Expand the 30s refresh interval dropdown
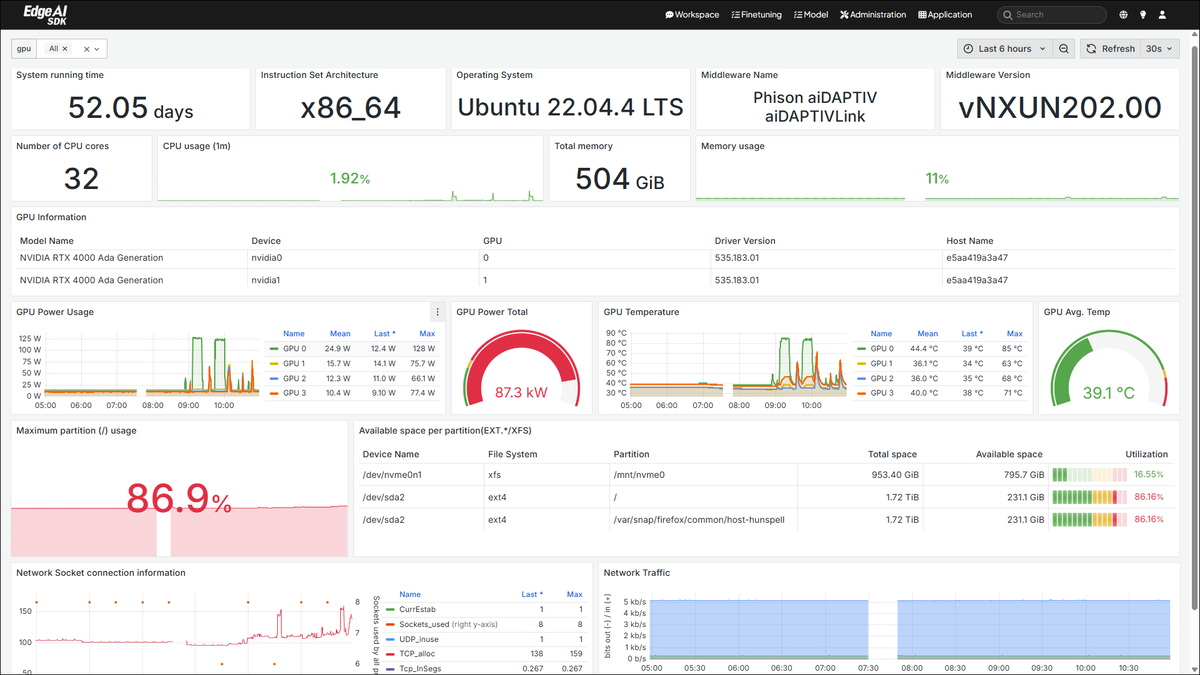Image resolution: width=1200 pixels, height=675 pixels. 1159,48
